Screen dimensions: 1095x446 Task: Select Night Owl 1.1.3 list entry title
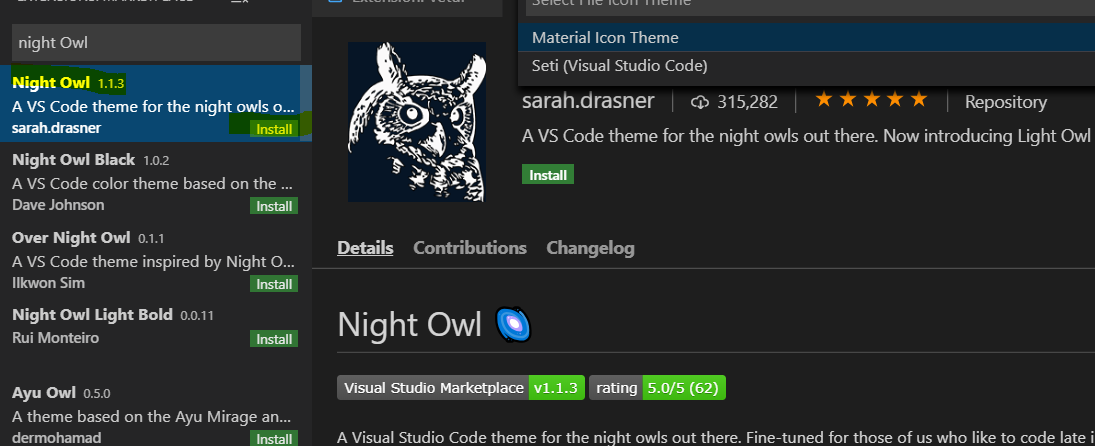click(x=51, y=82)
